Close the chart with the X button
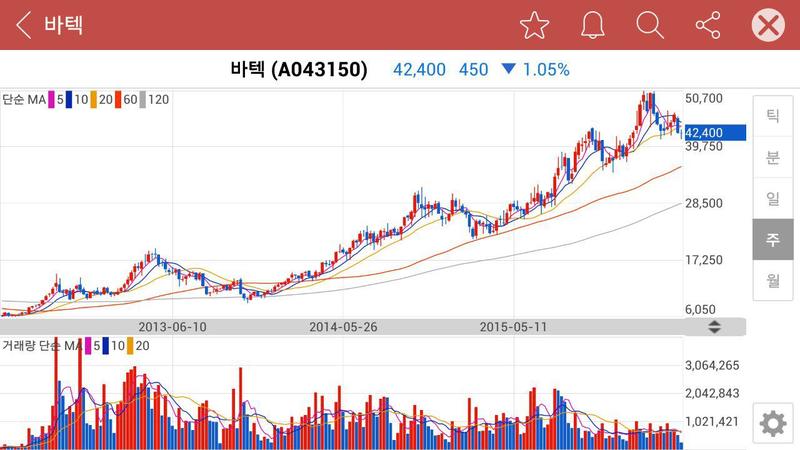 tap(768, 25)
